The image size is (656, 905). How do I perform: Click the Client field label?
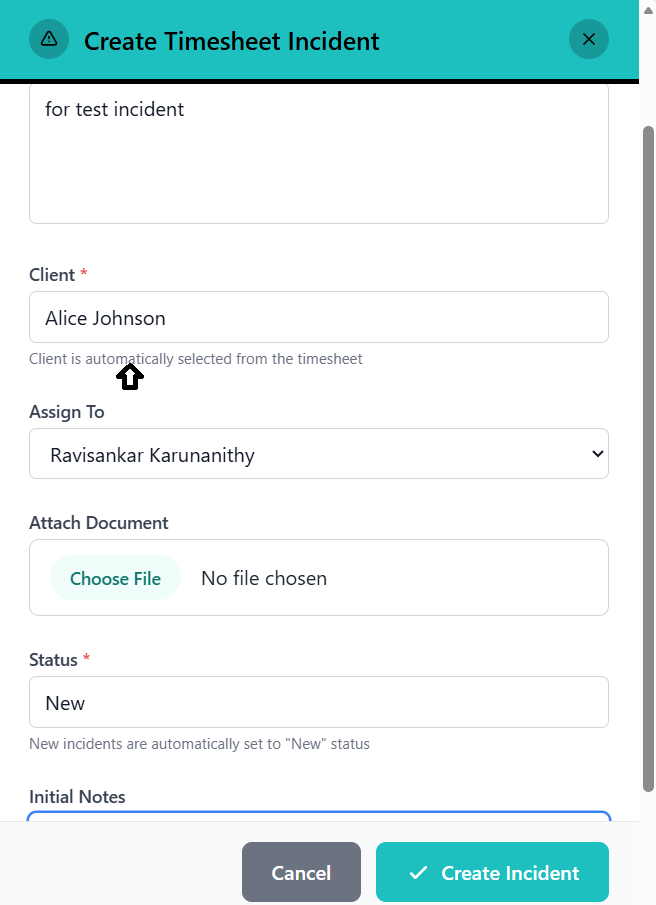52,275
